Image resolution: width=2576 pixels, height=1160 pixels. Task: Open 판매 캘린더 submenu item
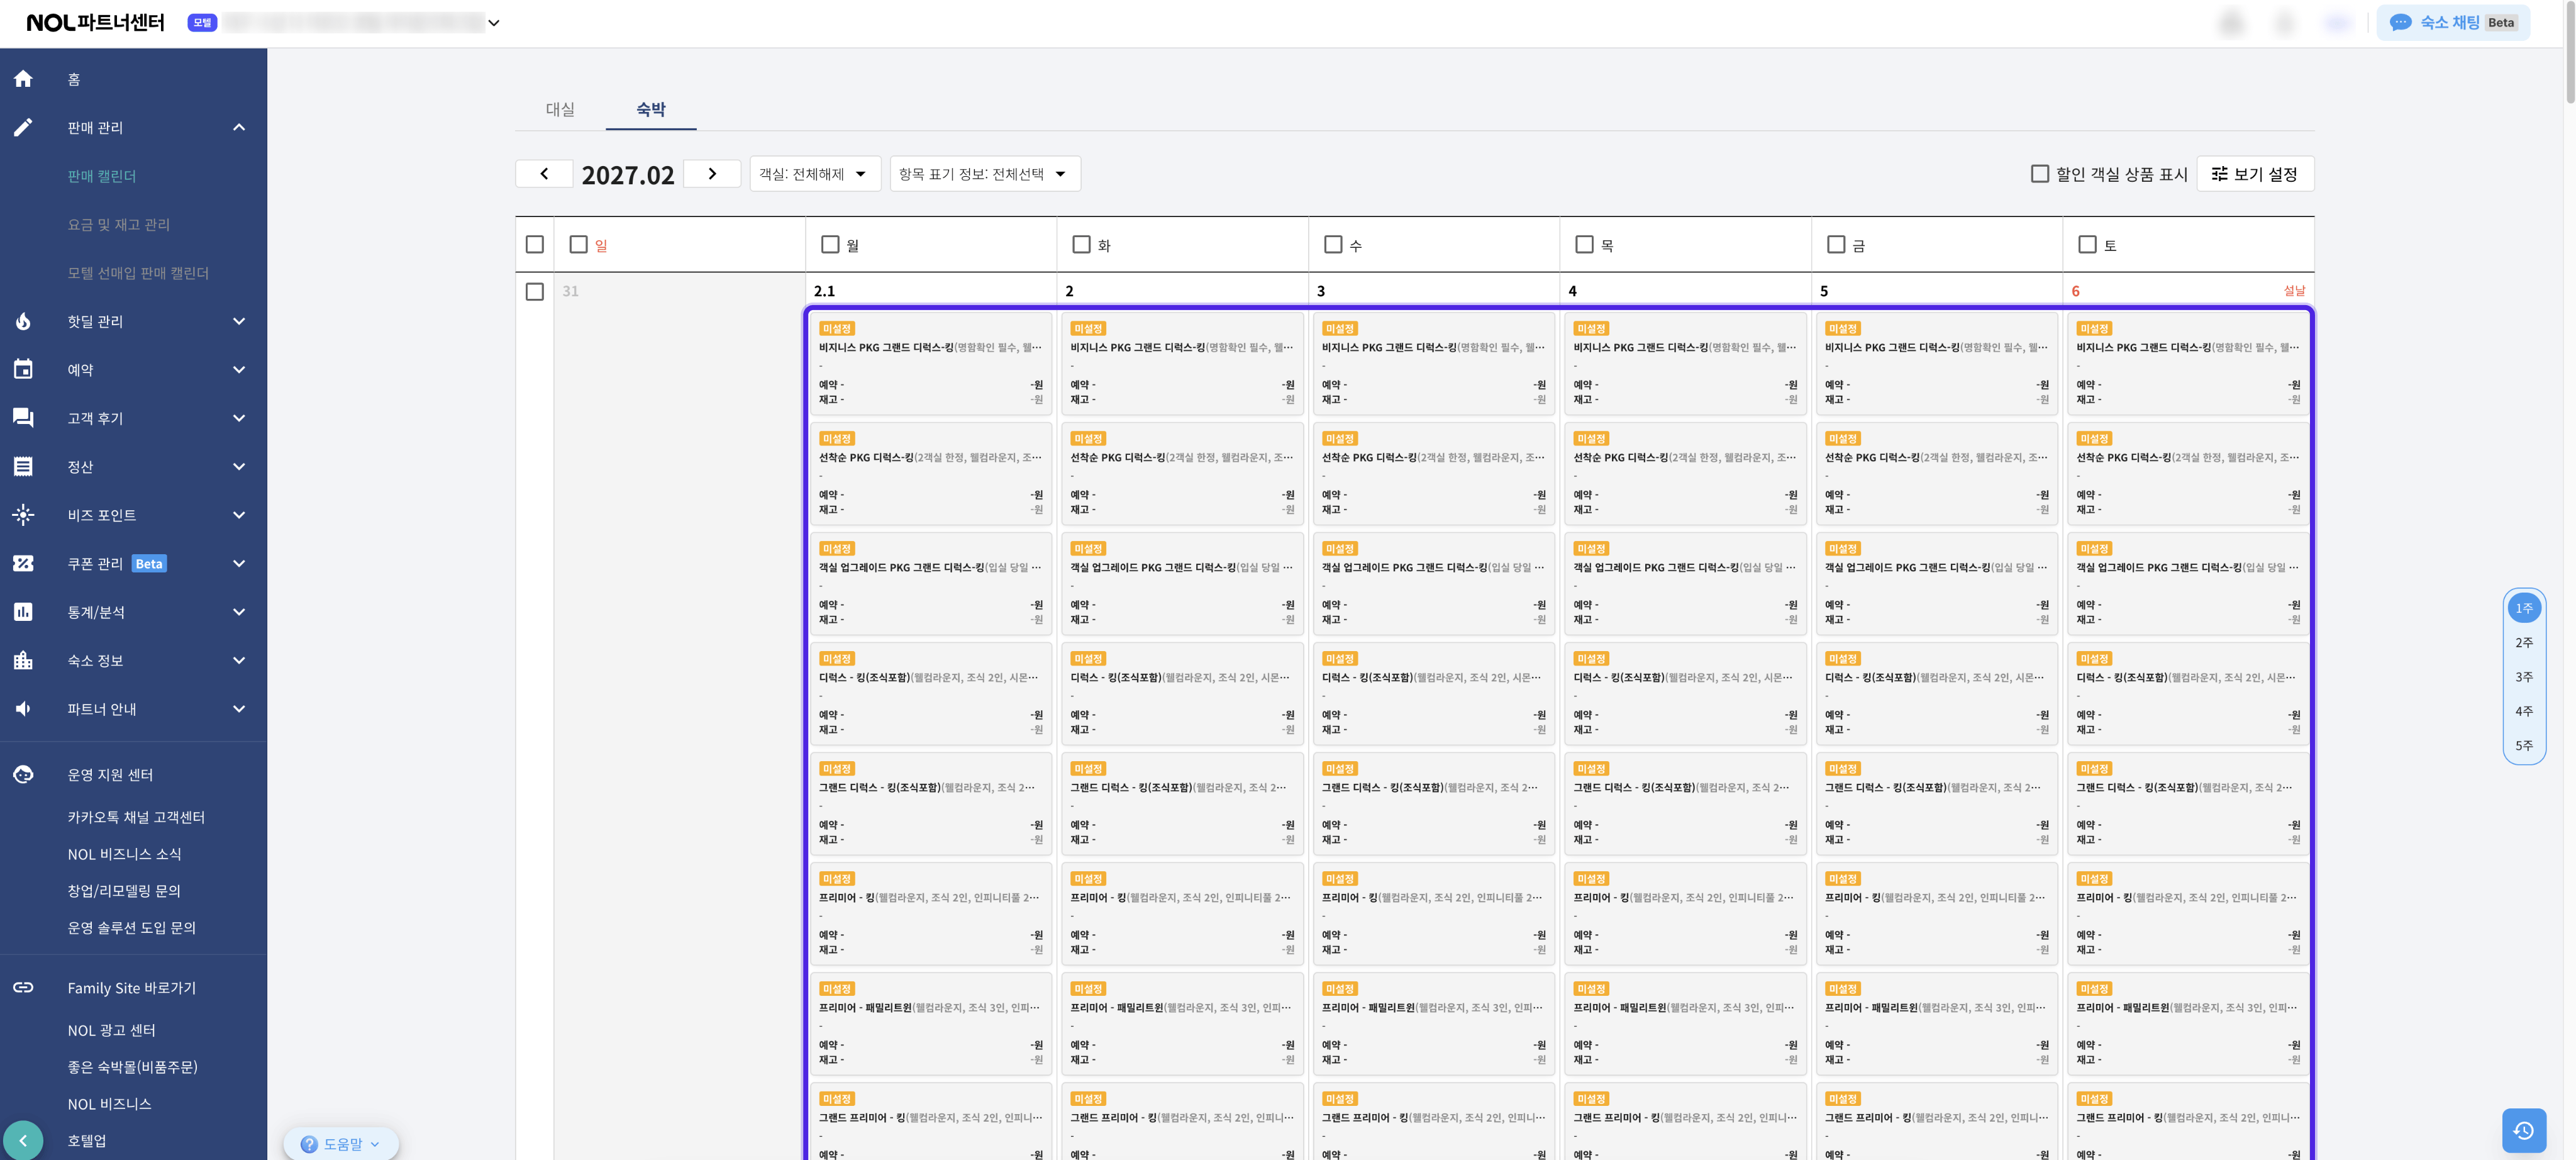click(102, 176)
